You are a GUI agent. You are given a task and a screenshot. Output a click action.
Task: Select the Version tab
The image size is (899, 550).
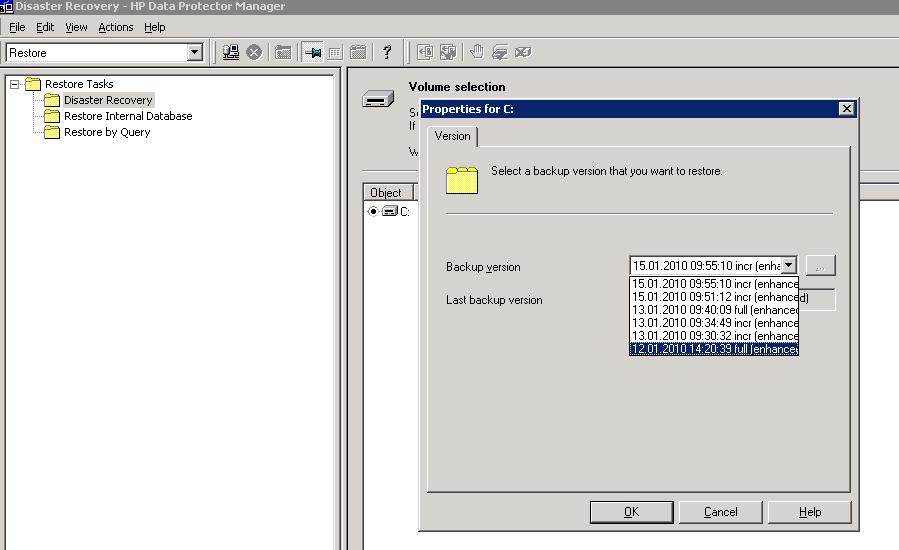pos(452,136)
